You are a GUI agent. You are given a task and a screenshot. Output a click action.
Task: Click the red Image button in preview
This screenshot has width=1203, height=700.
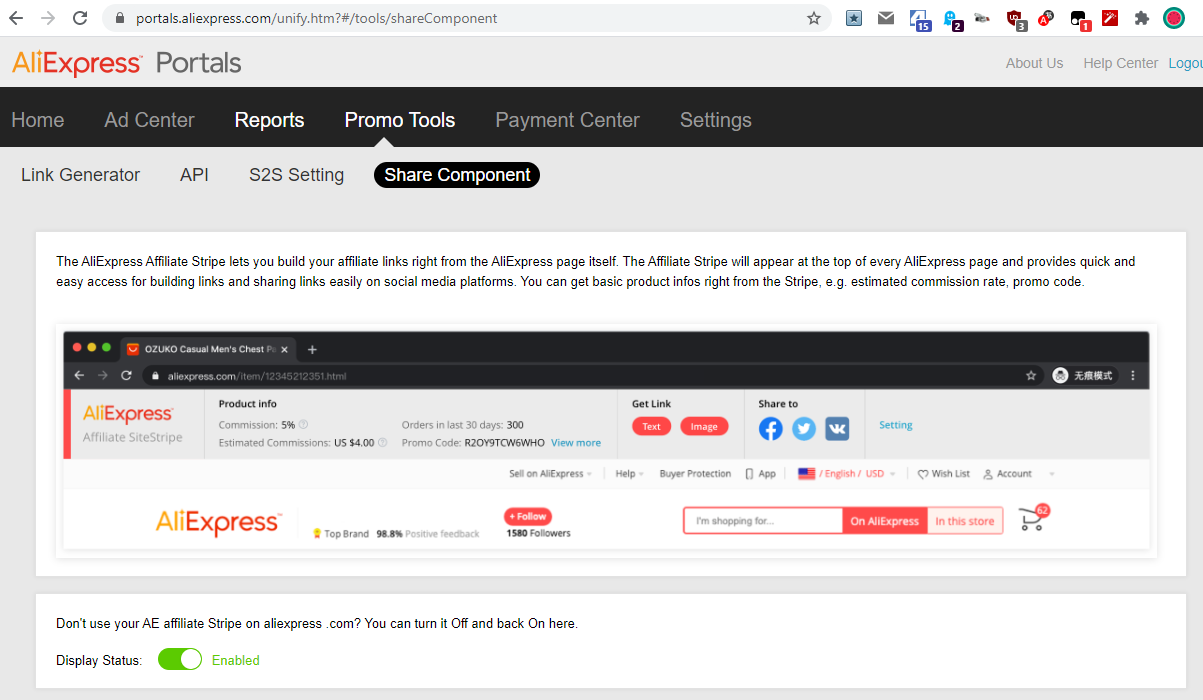(x=704, y=426)
